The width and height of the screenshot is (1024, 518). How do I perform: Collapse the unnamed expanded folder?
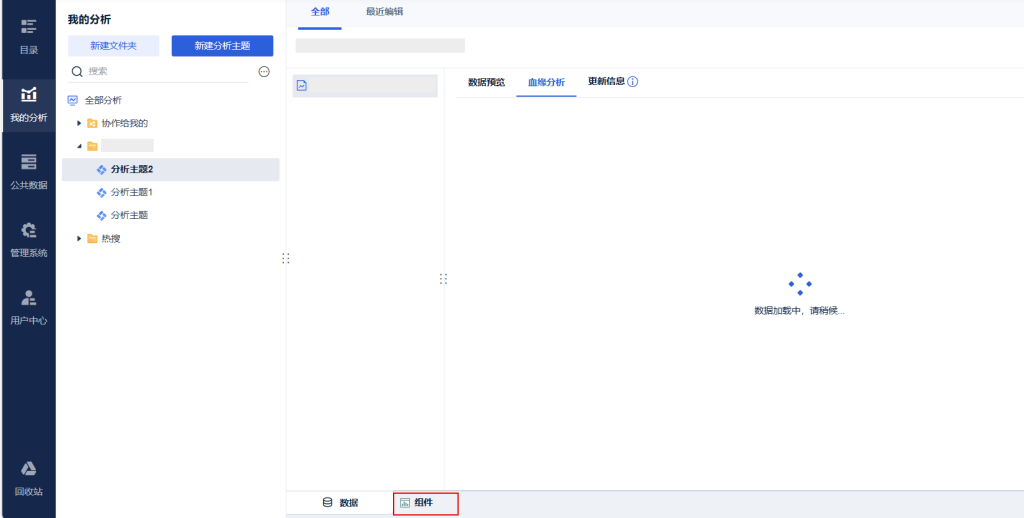point(79,146)
